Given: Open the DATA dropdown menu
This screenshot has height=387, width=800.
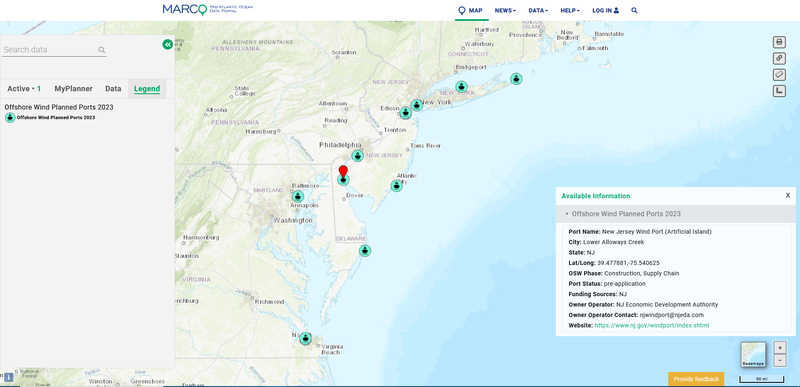Looking at the screenshot, I should tap(538, 10).
